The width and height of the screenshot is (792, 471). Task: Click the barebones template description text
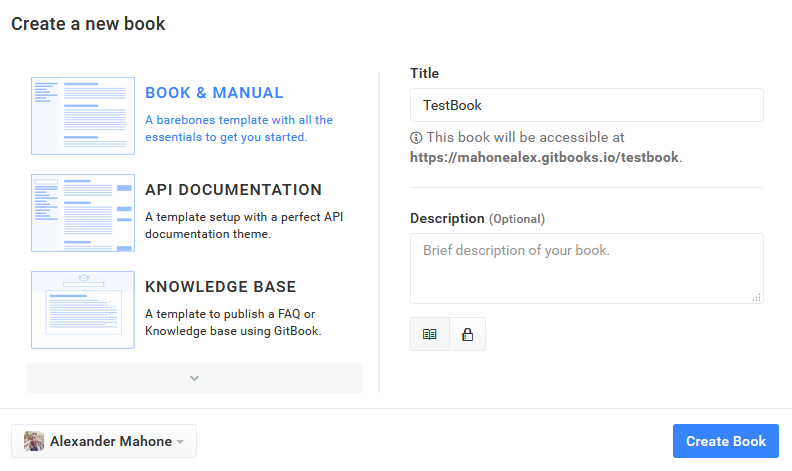click(x=238, y=128)
